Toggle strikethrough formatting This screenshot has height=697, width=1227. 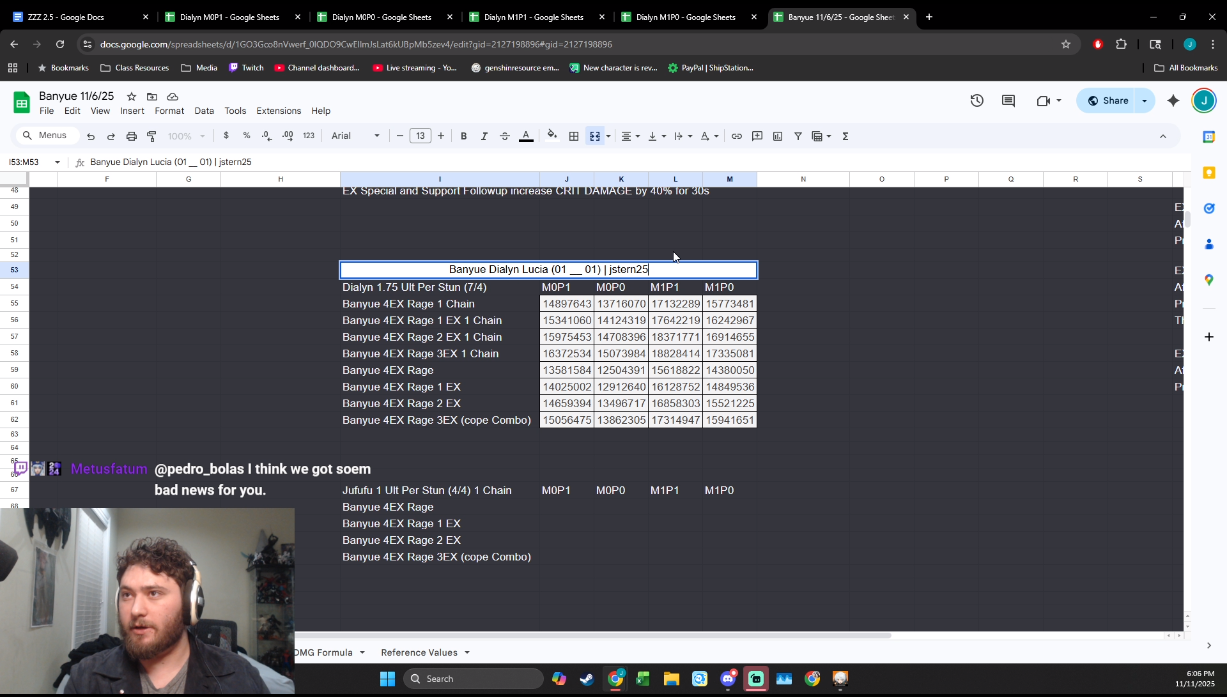point(504,136)
